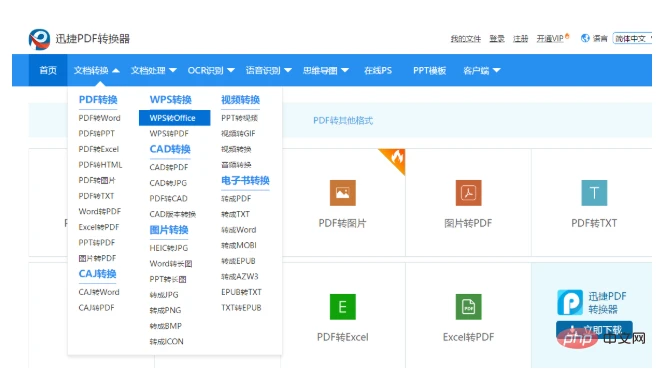
Task: Go to the 首页 tab
Action: pyautogui.click(x=48, y=70)
